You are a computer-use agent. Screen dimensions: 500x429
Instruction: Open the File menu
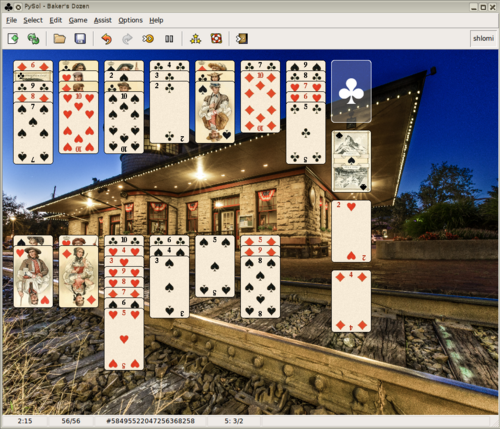11,20
